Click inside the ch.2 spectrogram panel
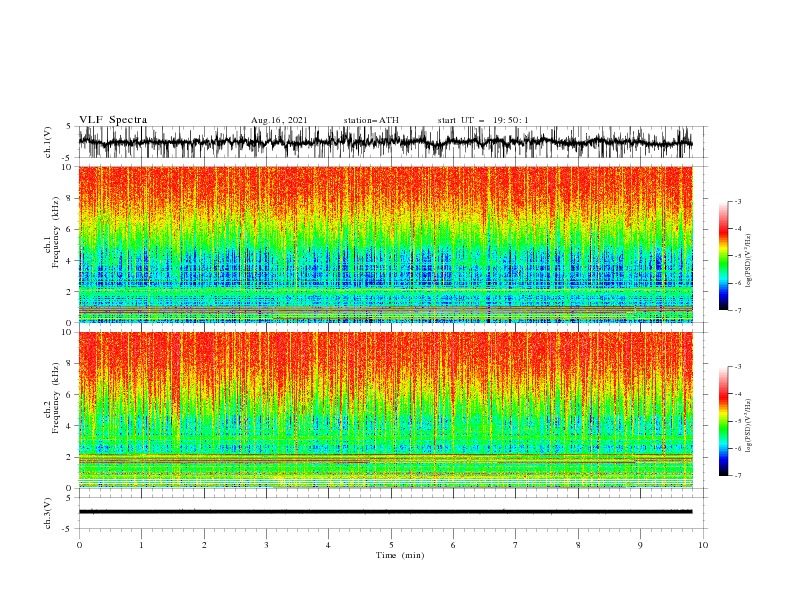This screenshot has height=612, width=792. [x=386, y=410]
